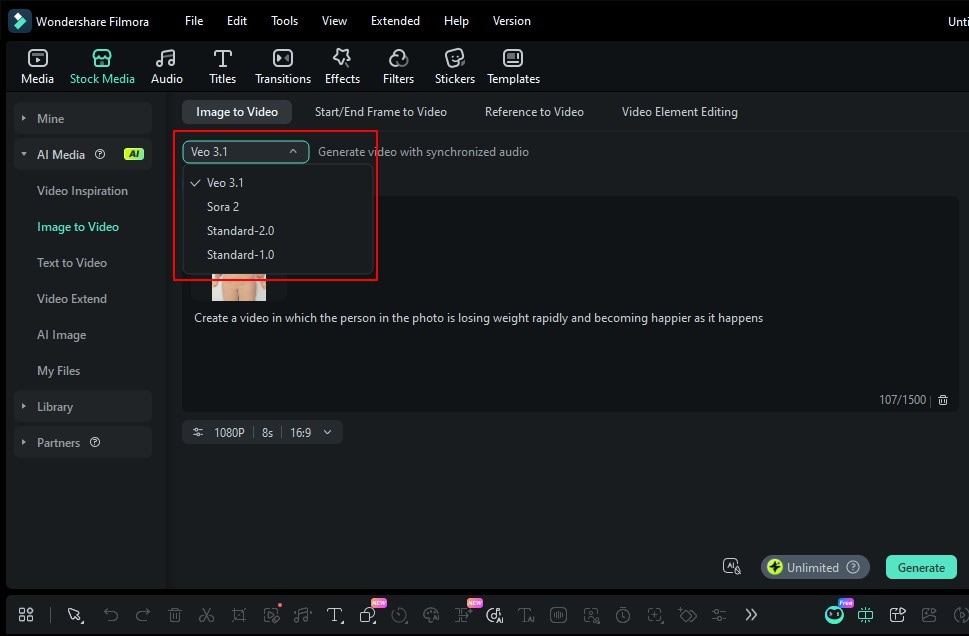Open the Audio panel from the top toolbar
Viewport: 969px width, 636px height.
click(x=166, y=65)
